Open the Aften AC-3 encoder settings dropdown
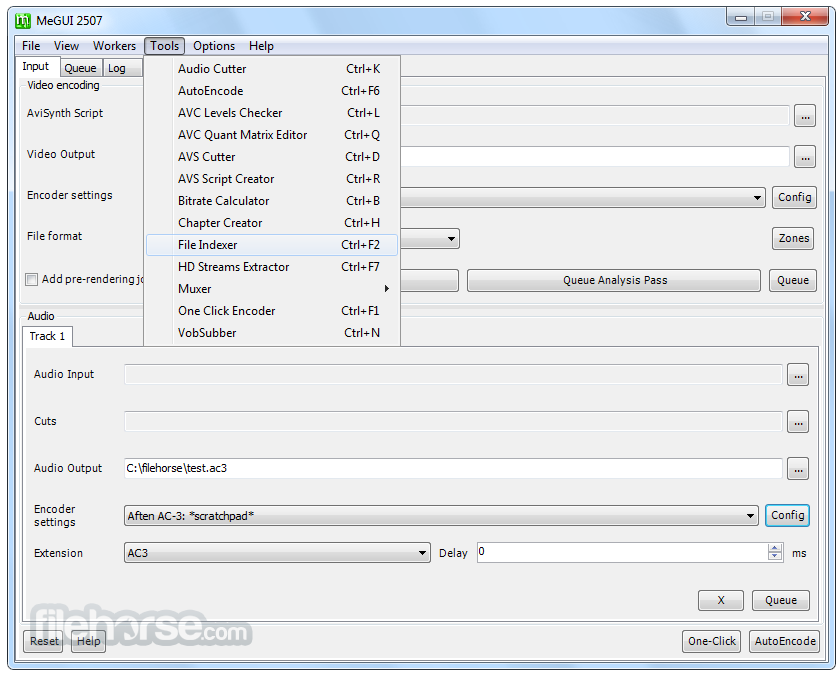This screenshot has width=840, height=676. tap(750, 516)
